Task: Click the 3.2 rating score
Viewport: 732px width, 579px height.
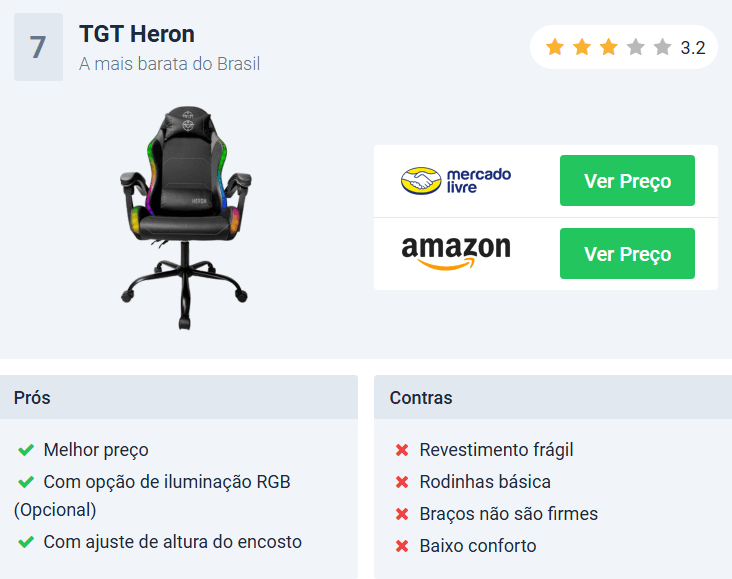Action: [x=693, y=48]
